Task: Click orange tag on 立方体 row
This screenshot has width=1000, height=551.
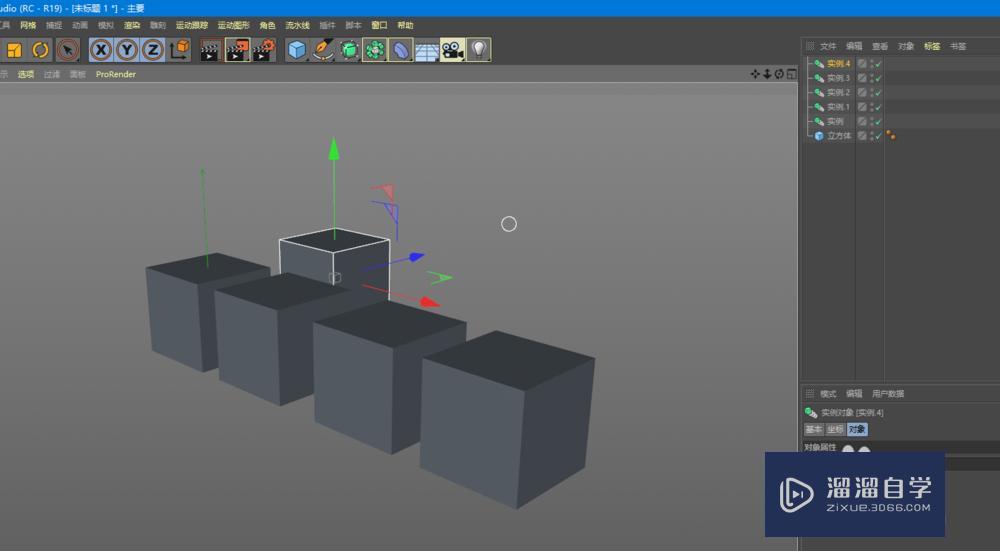Action: pos(891,135)
